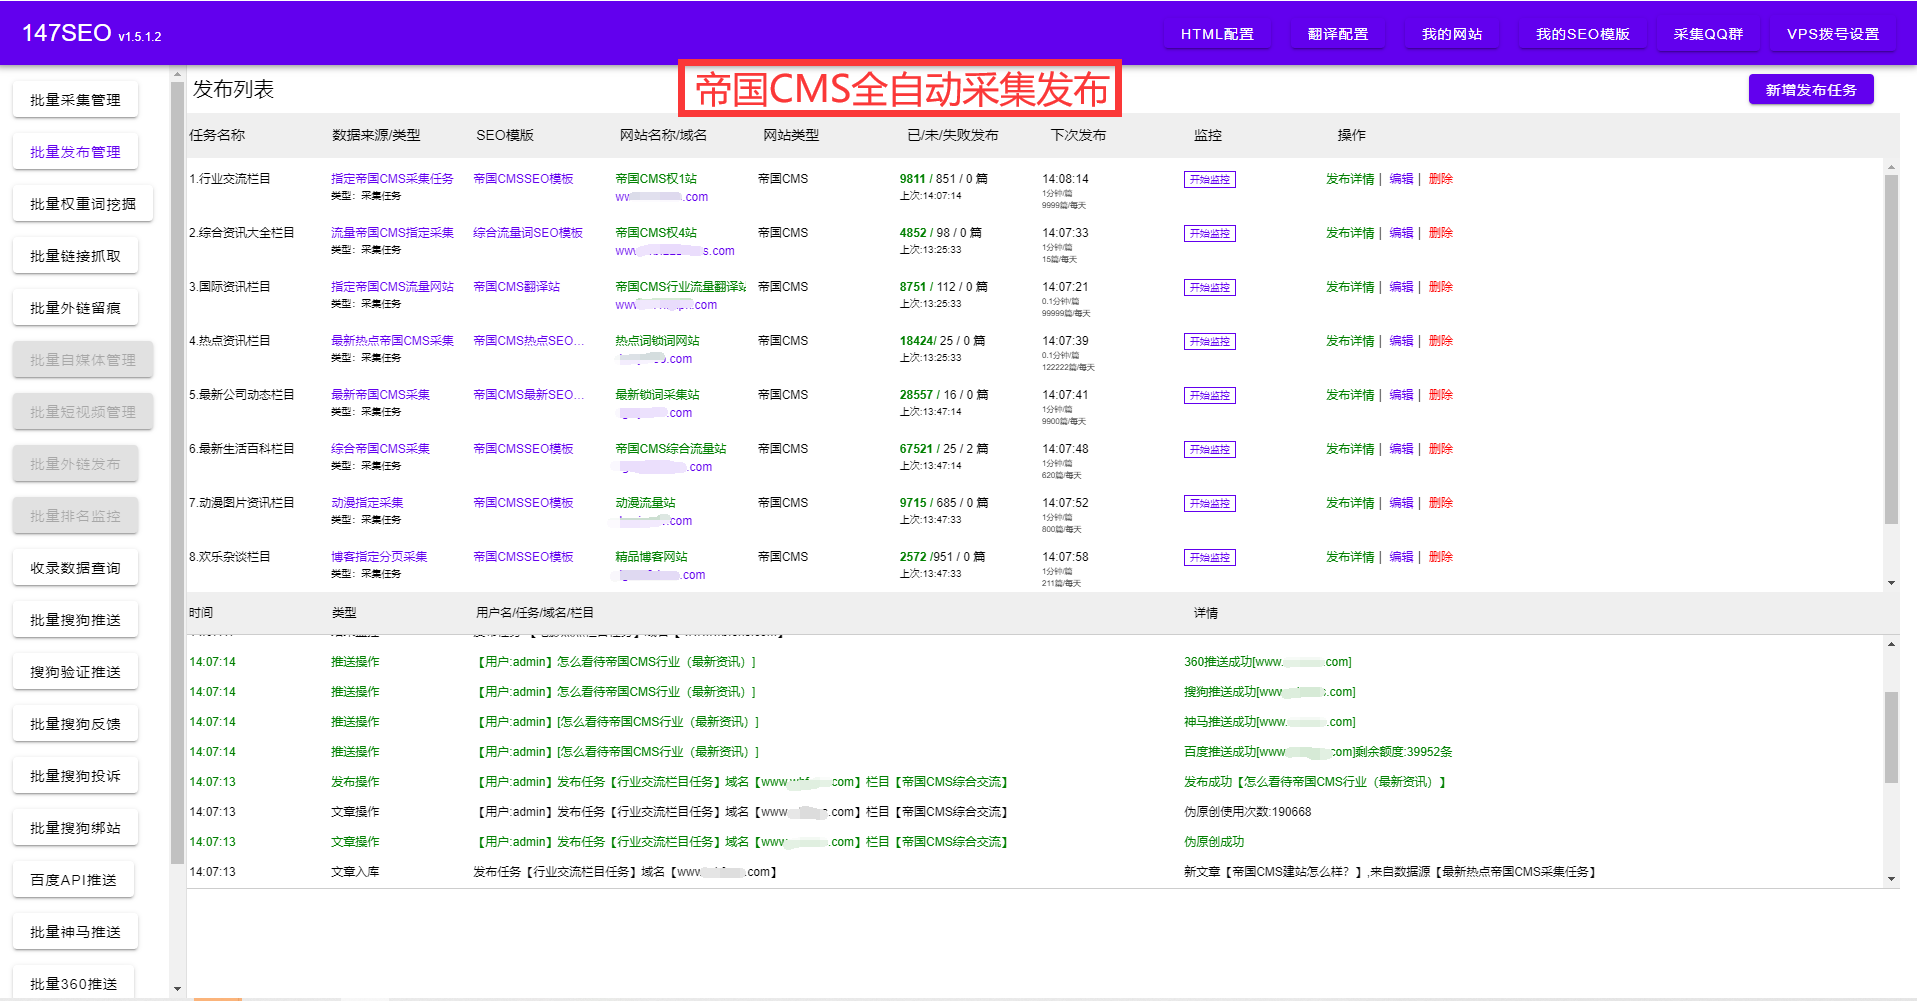Click the 任务名称 column header

pyautogui.click(x=217, y=135)
